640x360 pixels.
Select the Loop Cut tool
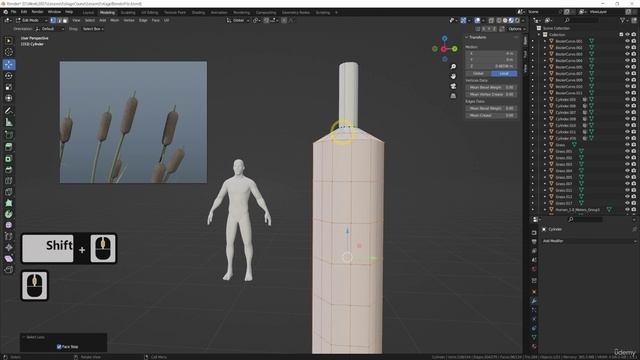9,180
